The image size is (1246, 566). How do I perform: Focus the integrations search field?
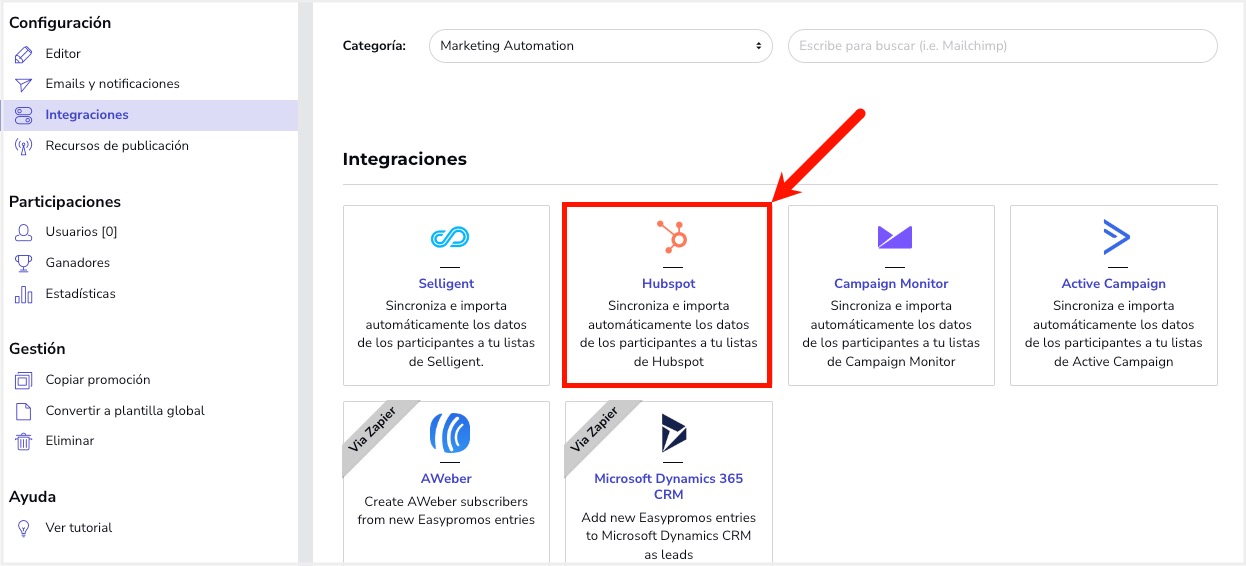coord(1003,46)
